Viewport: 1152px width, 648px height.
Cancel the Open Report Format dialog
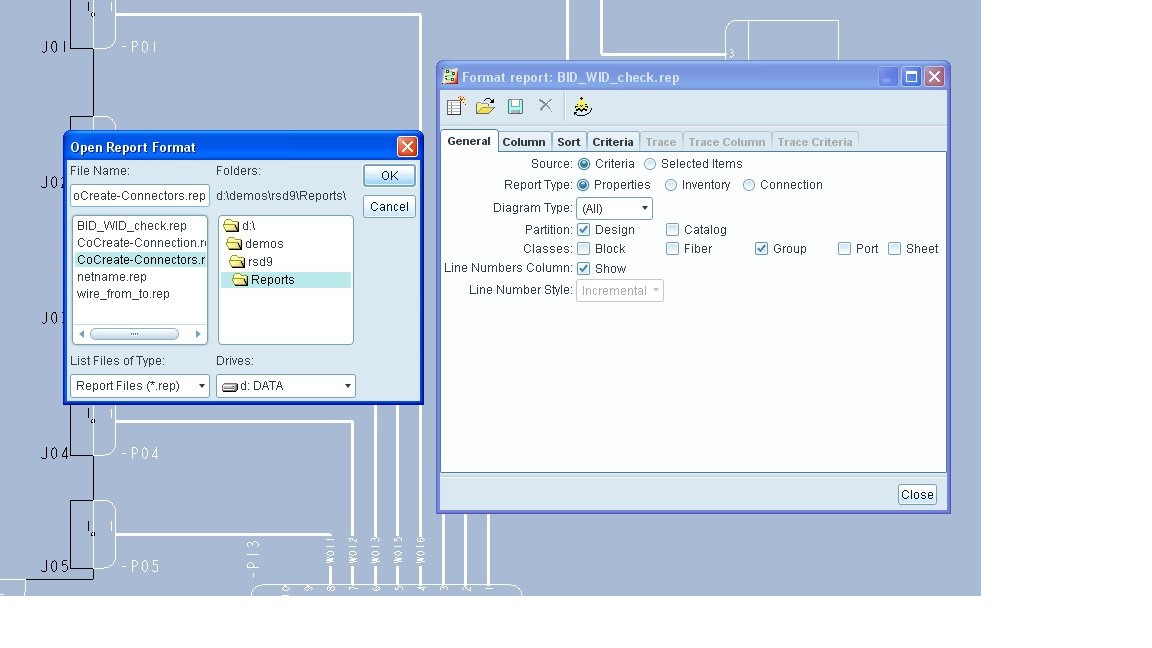pos(389,206)
